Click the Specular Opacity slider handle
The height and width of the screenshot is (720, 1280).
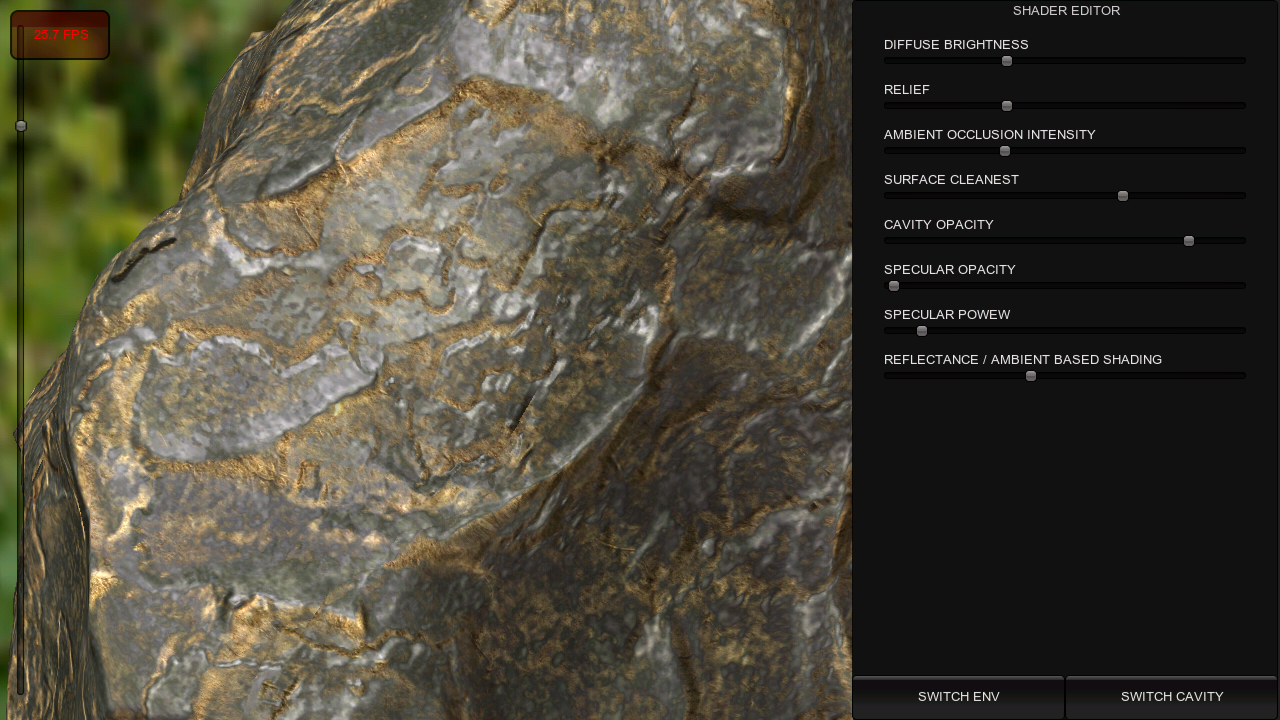(x=894, y=286)
